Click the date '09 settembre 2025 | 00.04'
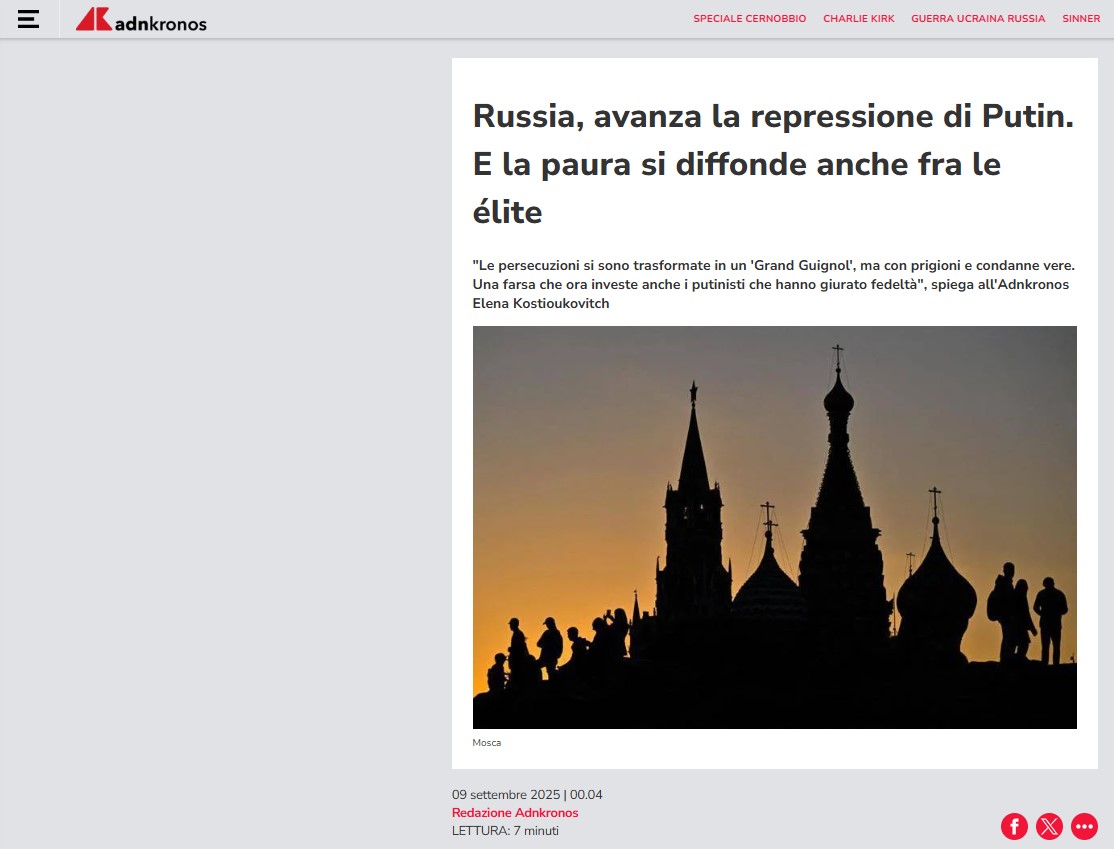 pos(527,794)
